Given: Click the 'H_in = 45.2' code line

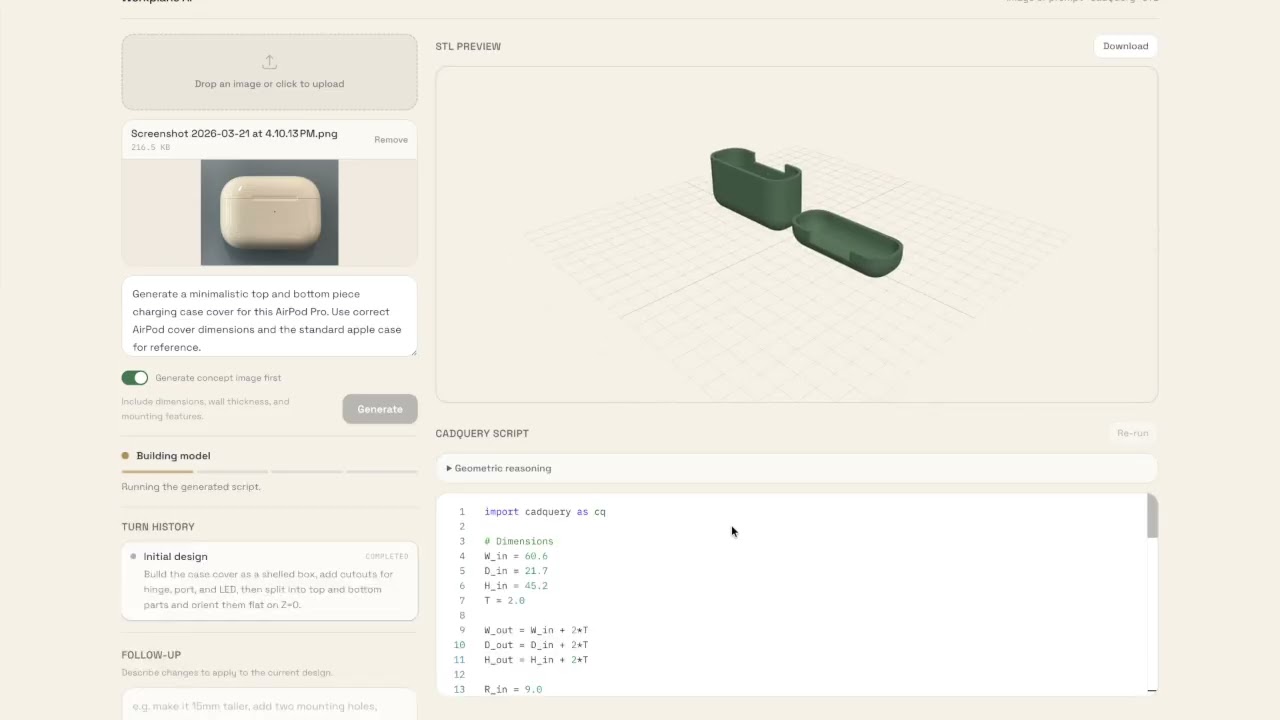Looking at the screenshot, I should [x=516, y=586].
